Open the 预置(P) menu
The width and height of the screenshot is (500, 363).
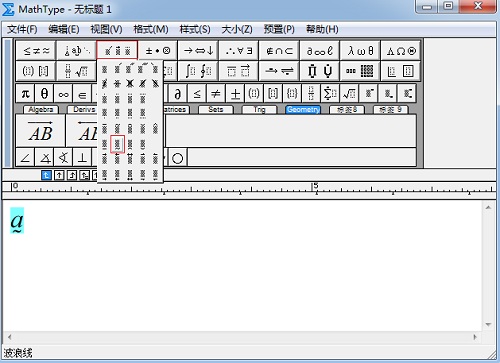coord(279,29)
